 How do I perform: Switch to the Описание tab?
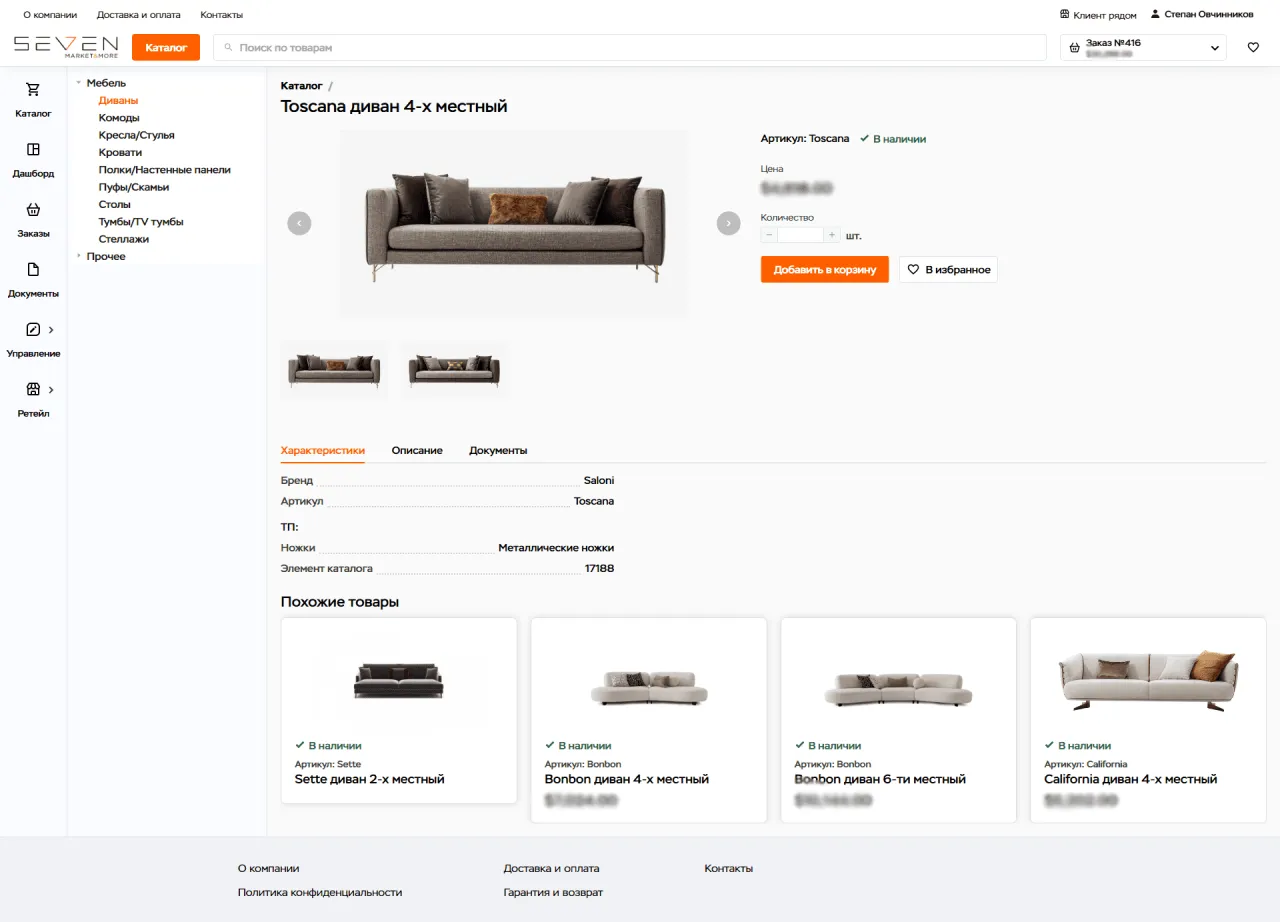click(417, 450)
